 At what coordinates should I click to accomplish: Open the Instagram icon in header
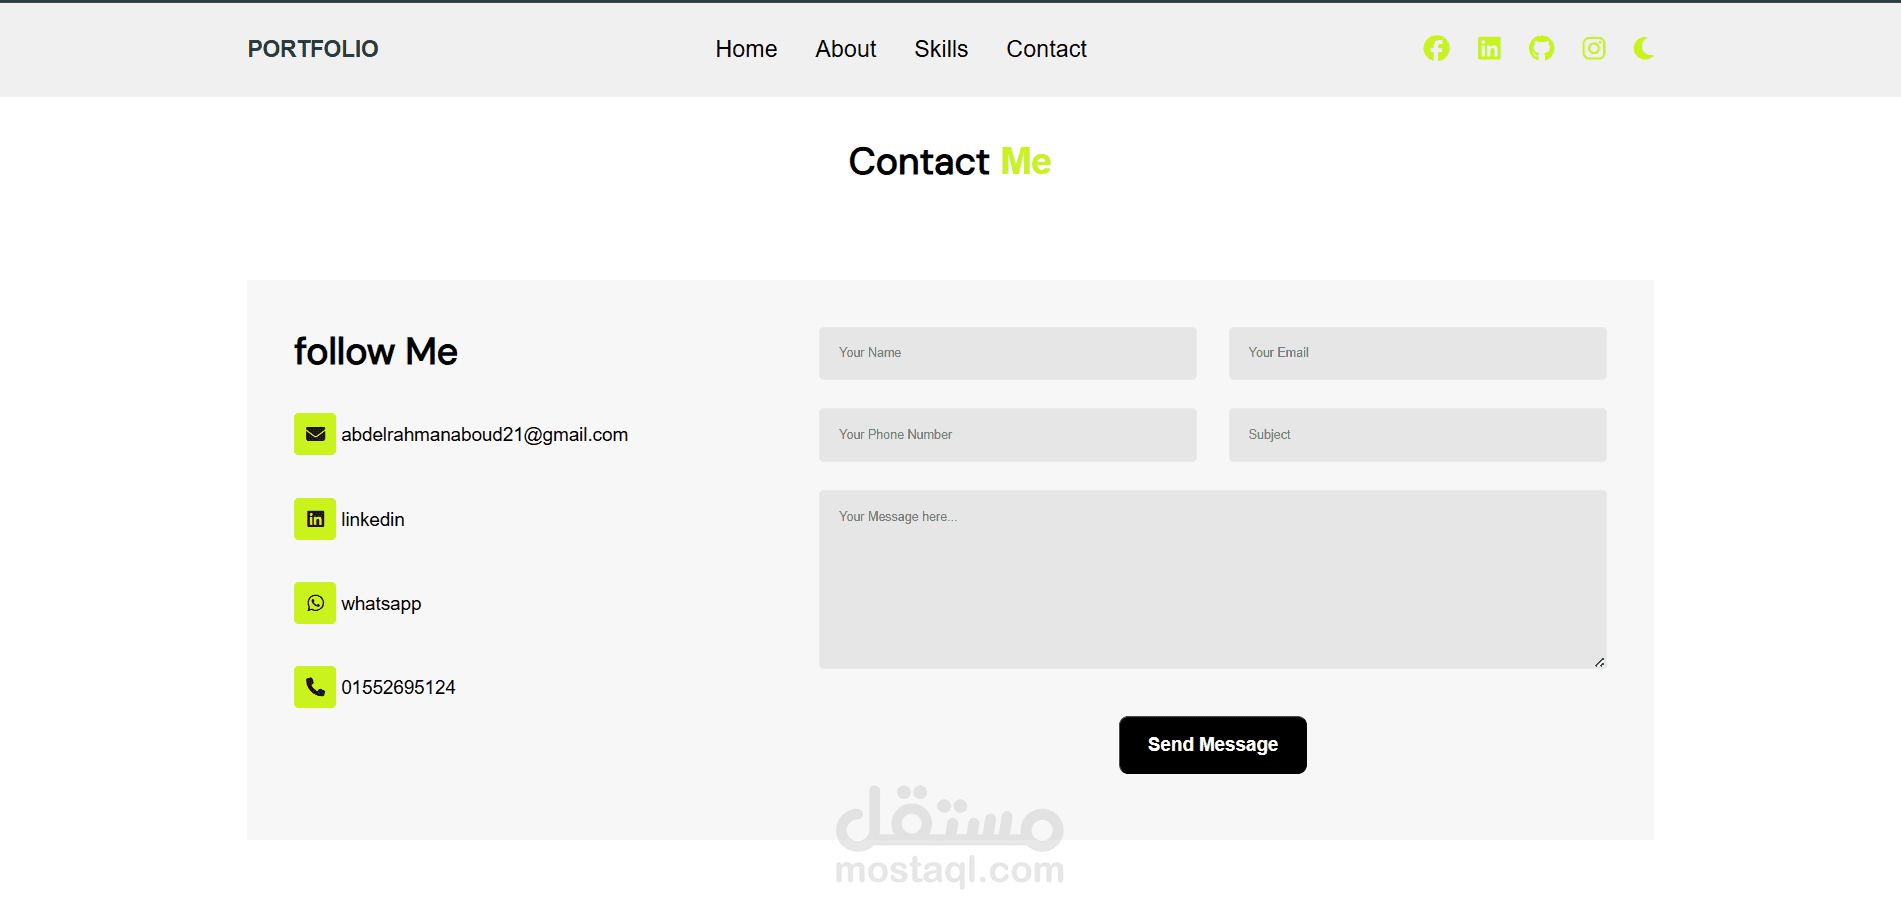(x=1594, y=48)
